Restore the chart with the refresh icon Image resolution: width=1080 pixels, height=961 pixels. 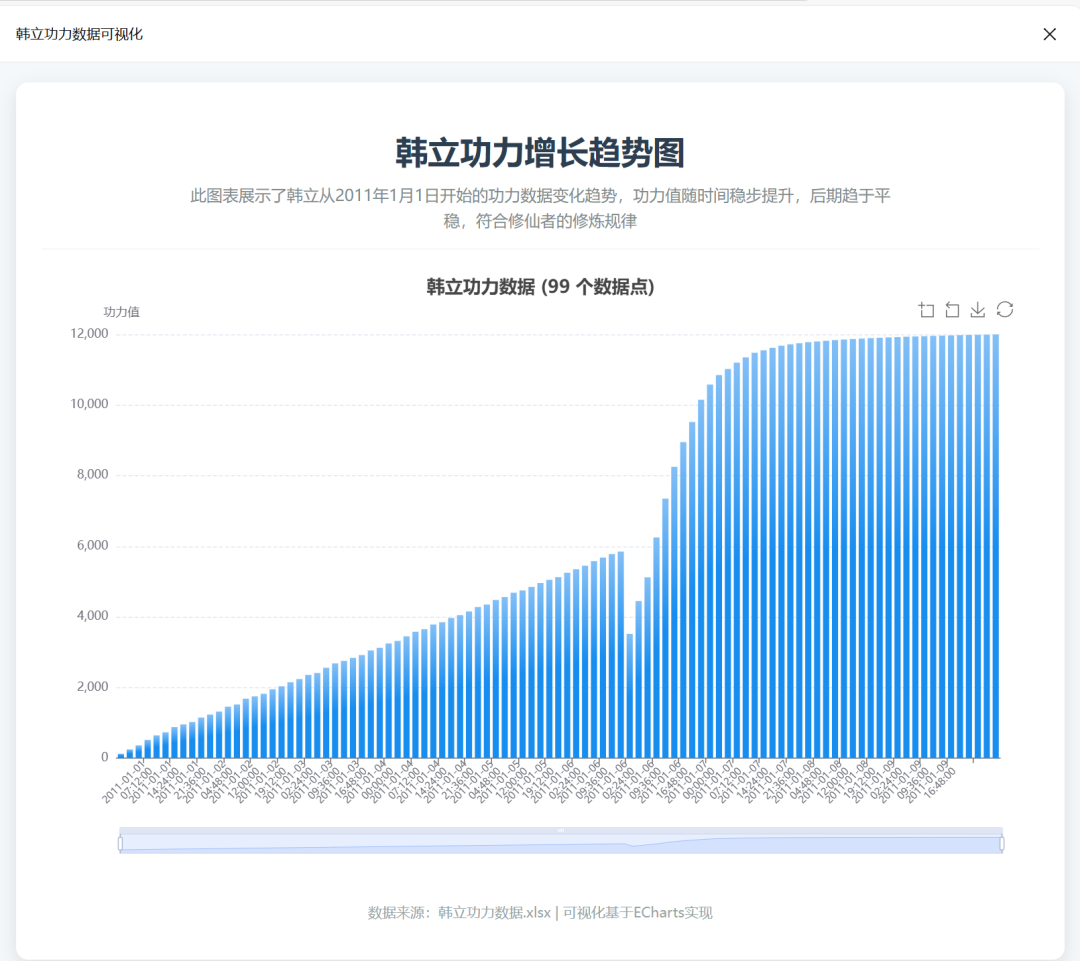[x=1004, y=310]
